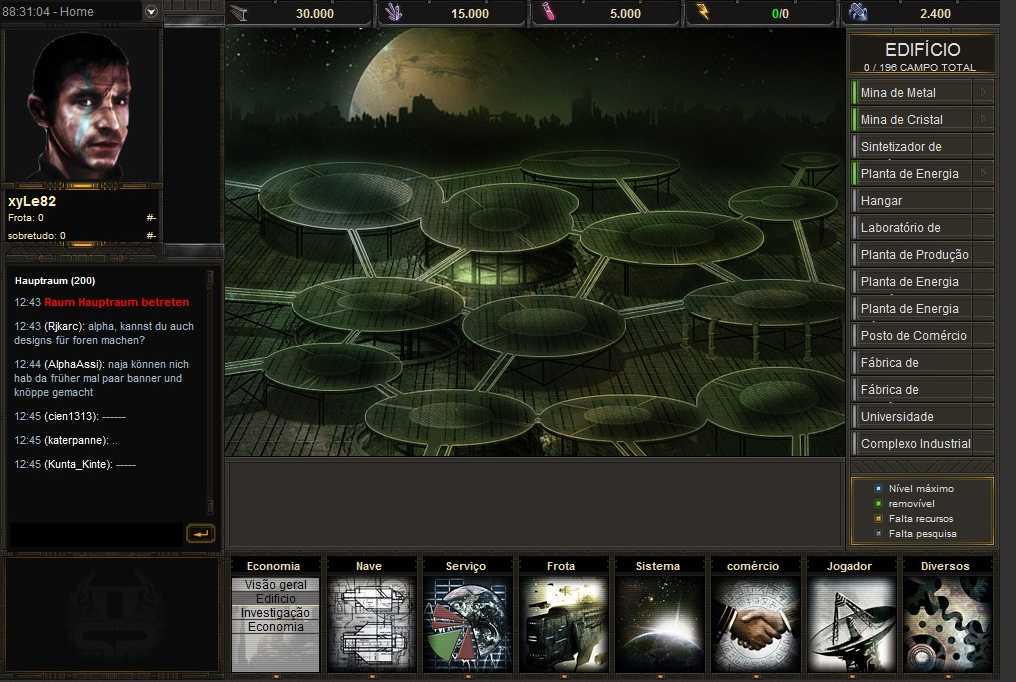Click the blue Nível máximo legend square
The image size is (1016, 682).
pyautogui.click(x=879, y=488)
